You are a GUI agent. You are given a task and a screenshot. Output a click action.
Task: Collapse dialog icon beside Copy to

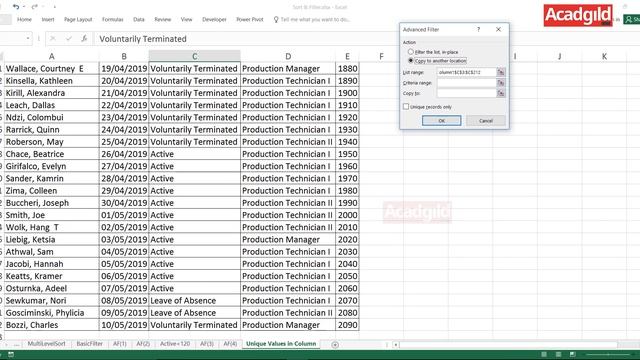click(x=501, y=93)
